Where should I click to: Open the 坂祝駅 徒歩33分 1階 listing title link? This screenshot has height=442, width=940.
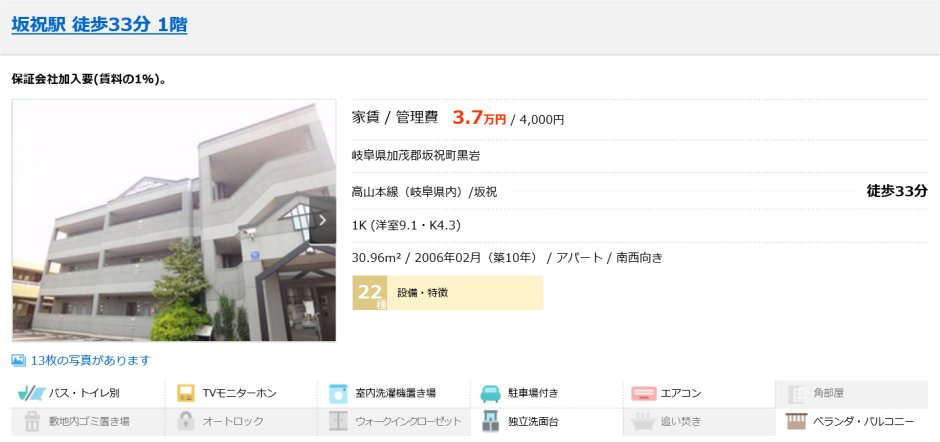(100, 25)
